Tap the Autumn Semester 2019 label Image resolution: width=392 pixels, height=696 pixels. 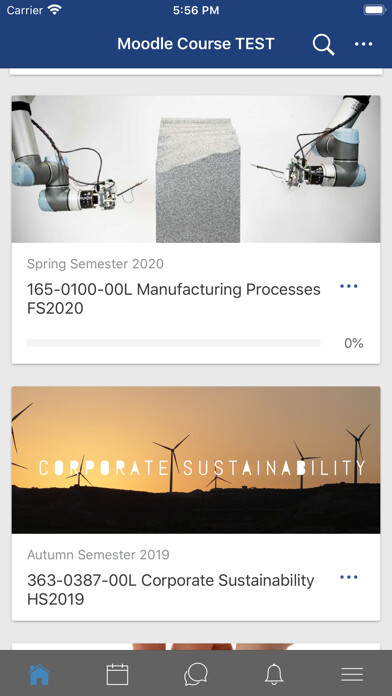tap(98, 555)
